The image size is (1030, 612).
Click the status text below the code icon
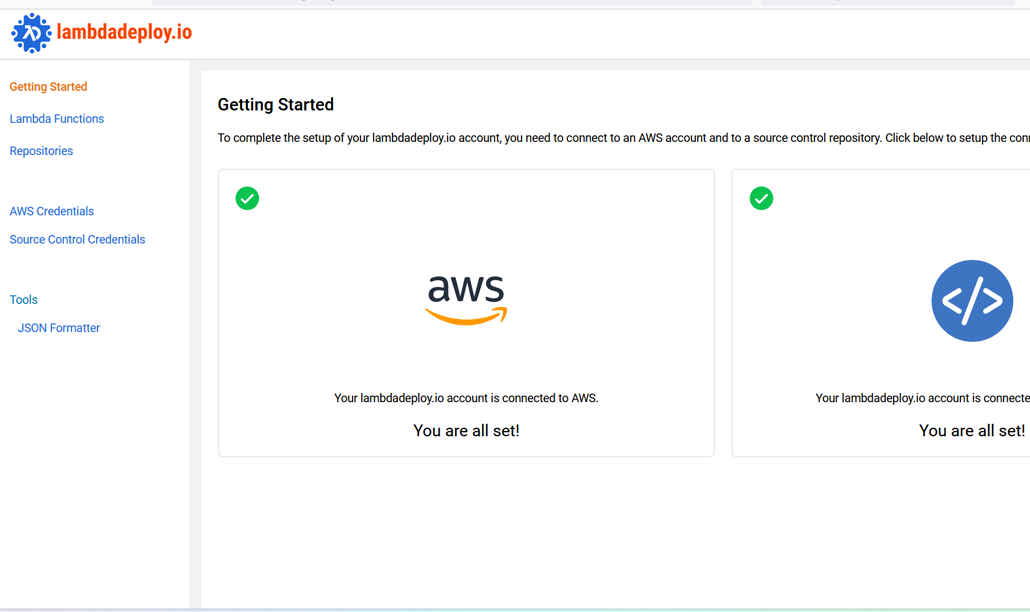click(x=922, y=398)
